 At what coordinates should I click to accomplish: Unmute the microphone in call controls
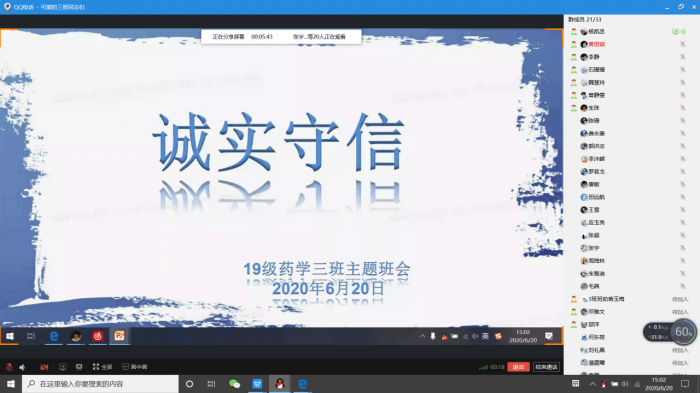[9, 367]
